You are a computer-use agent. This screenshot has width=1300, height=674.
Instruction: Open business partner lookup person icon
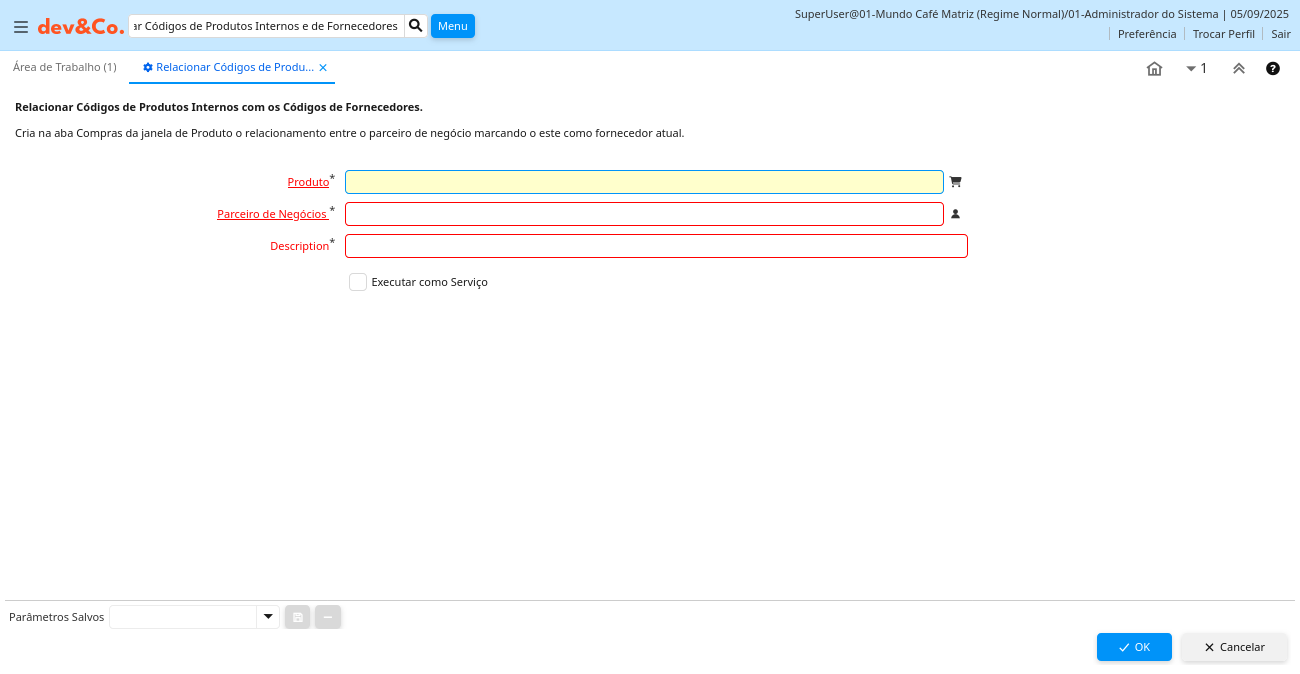(x=955, y=214)
